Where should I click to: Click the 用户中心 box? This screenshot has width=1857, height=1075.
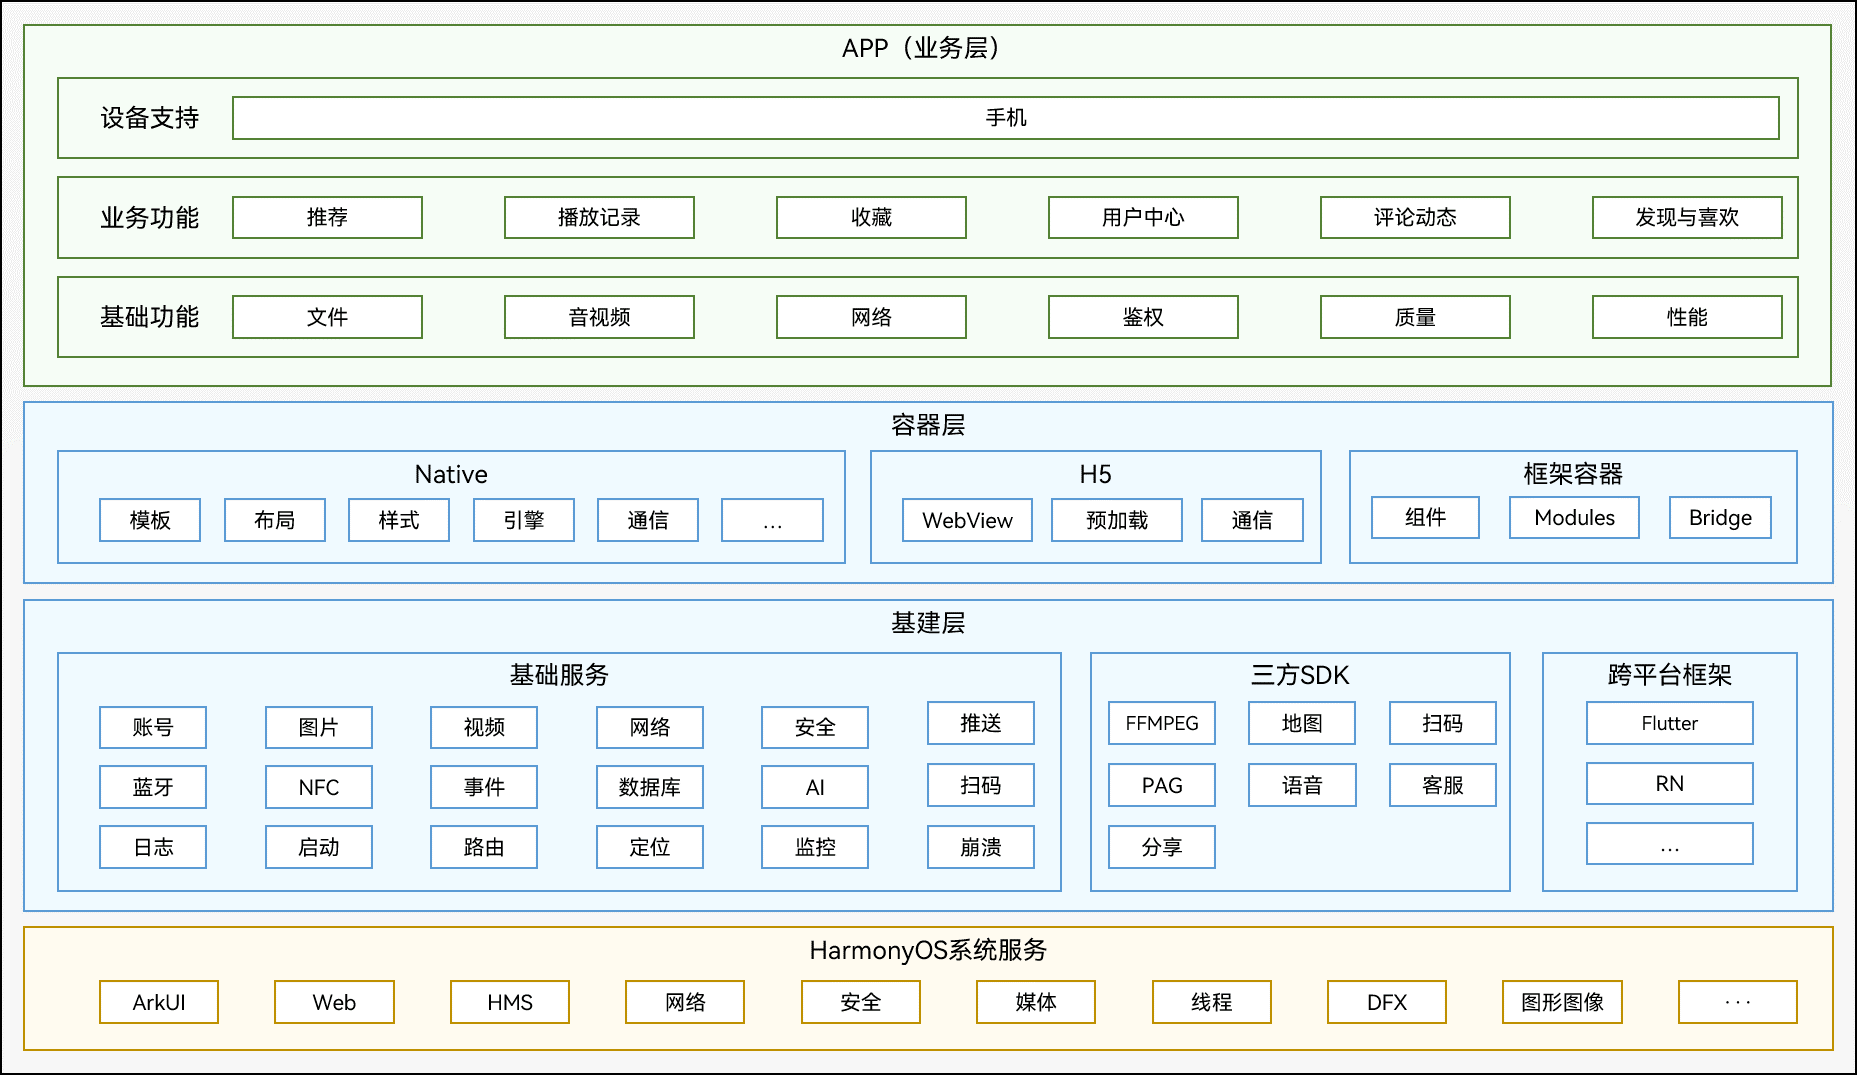tap(1143, 217)
